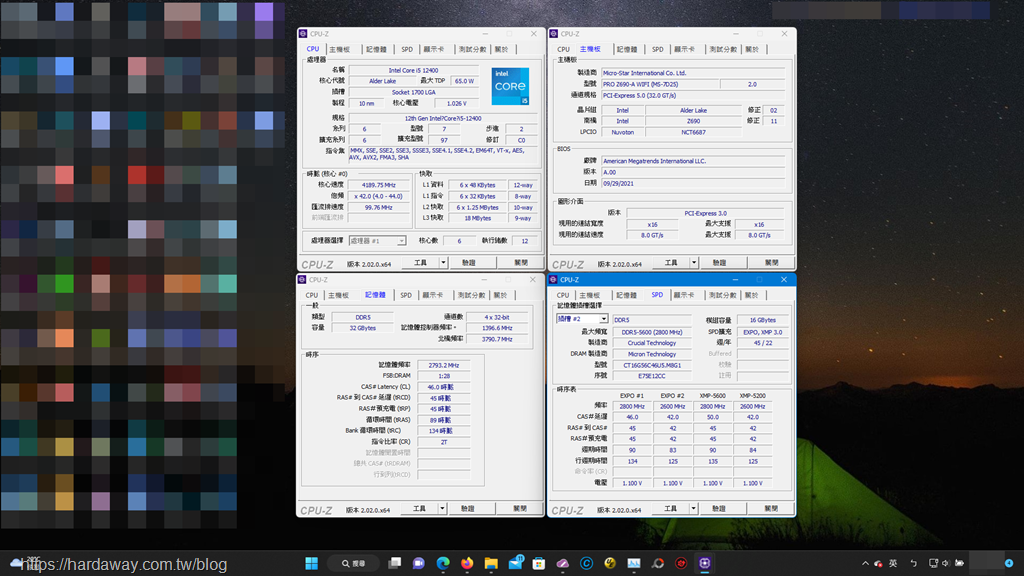Click 關閉 button in SPD window
Screen dimensions: 1024x576
point(771,508)
